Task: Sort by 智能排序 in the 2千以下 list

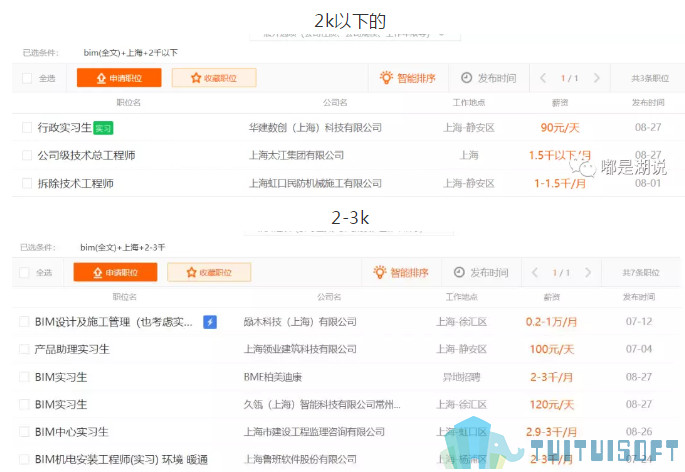Action: click(408, 78)
